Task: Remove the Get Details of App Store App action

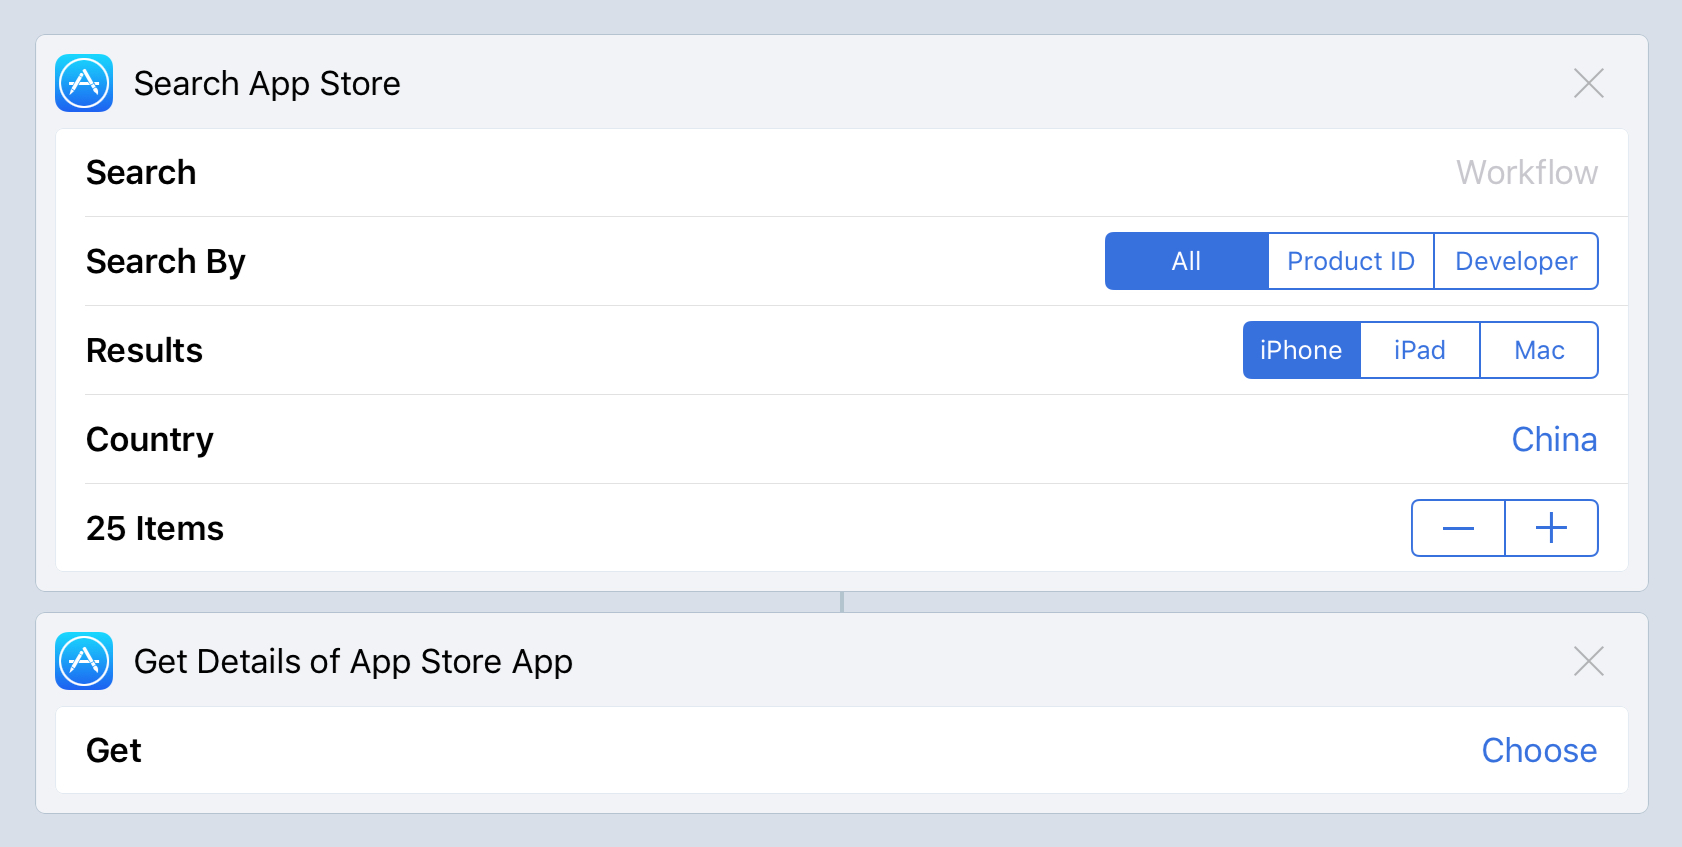Action: coord(1588,661)
